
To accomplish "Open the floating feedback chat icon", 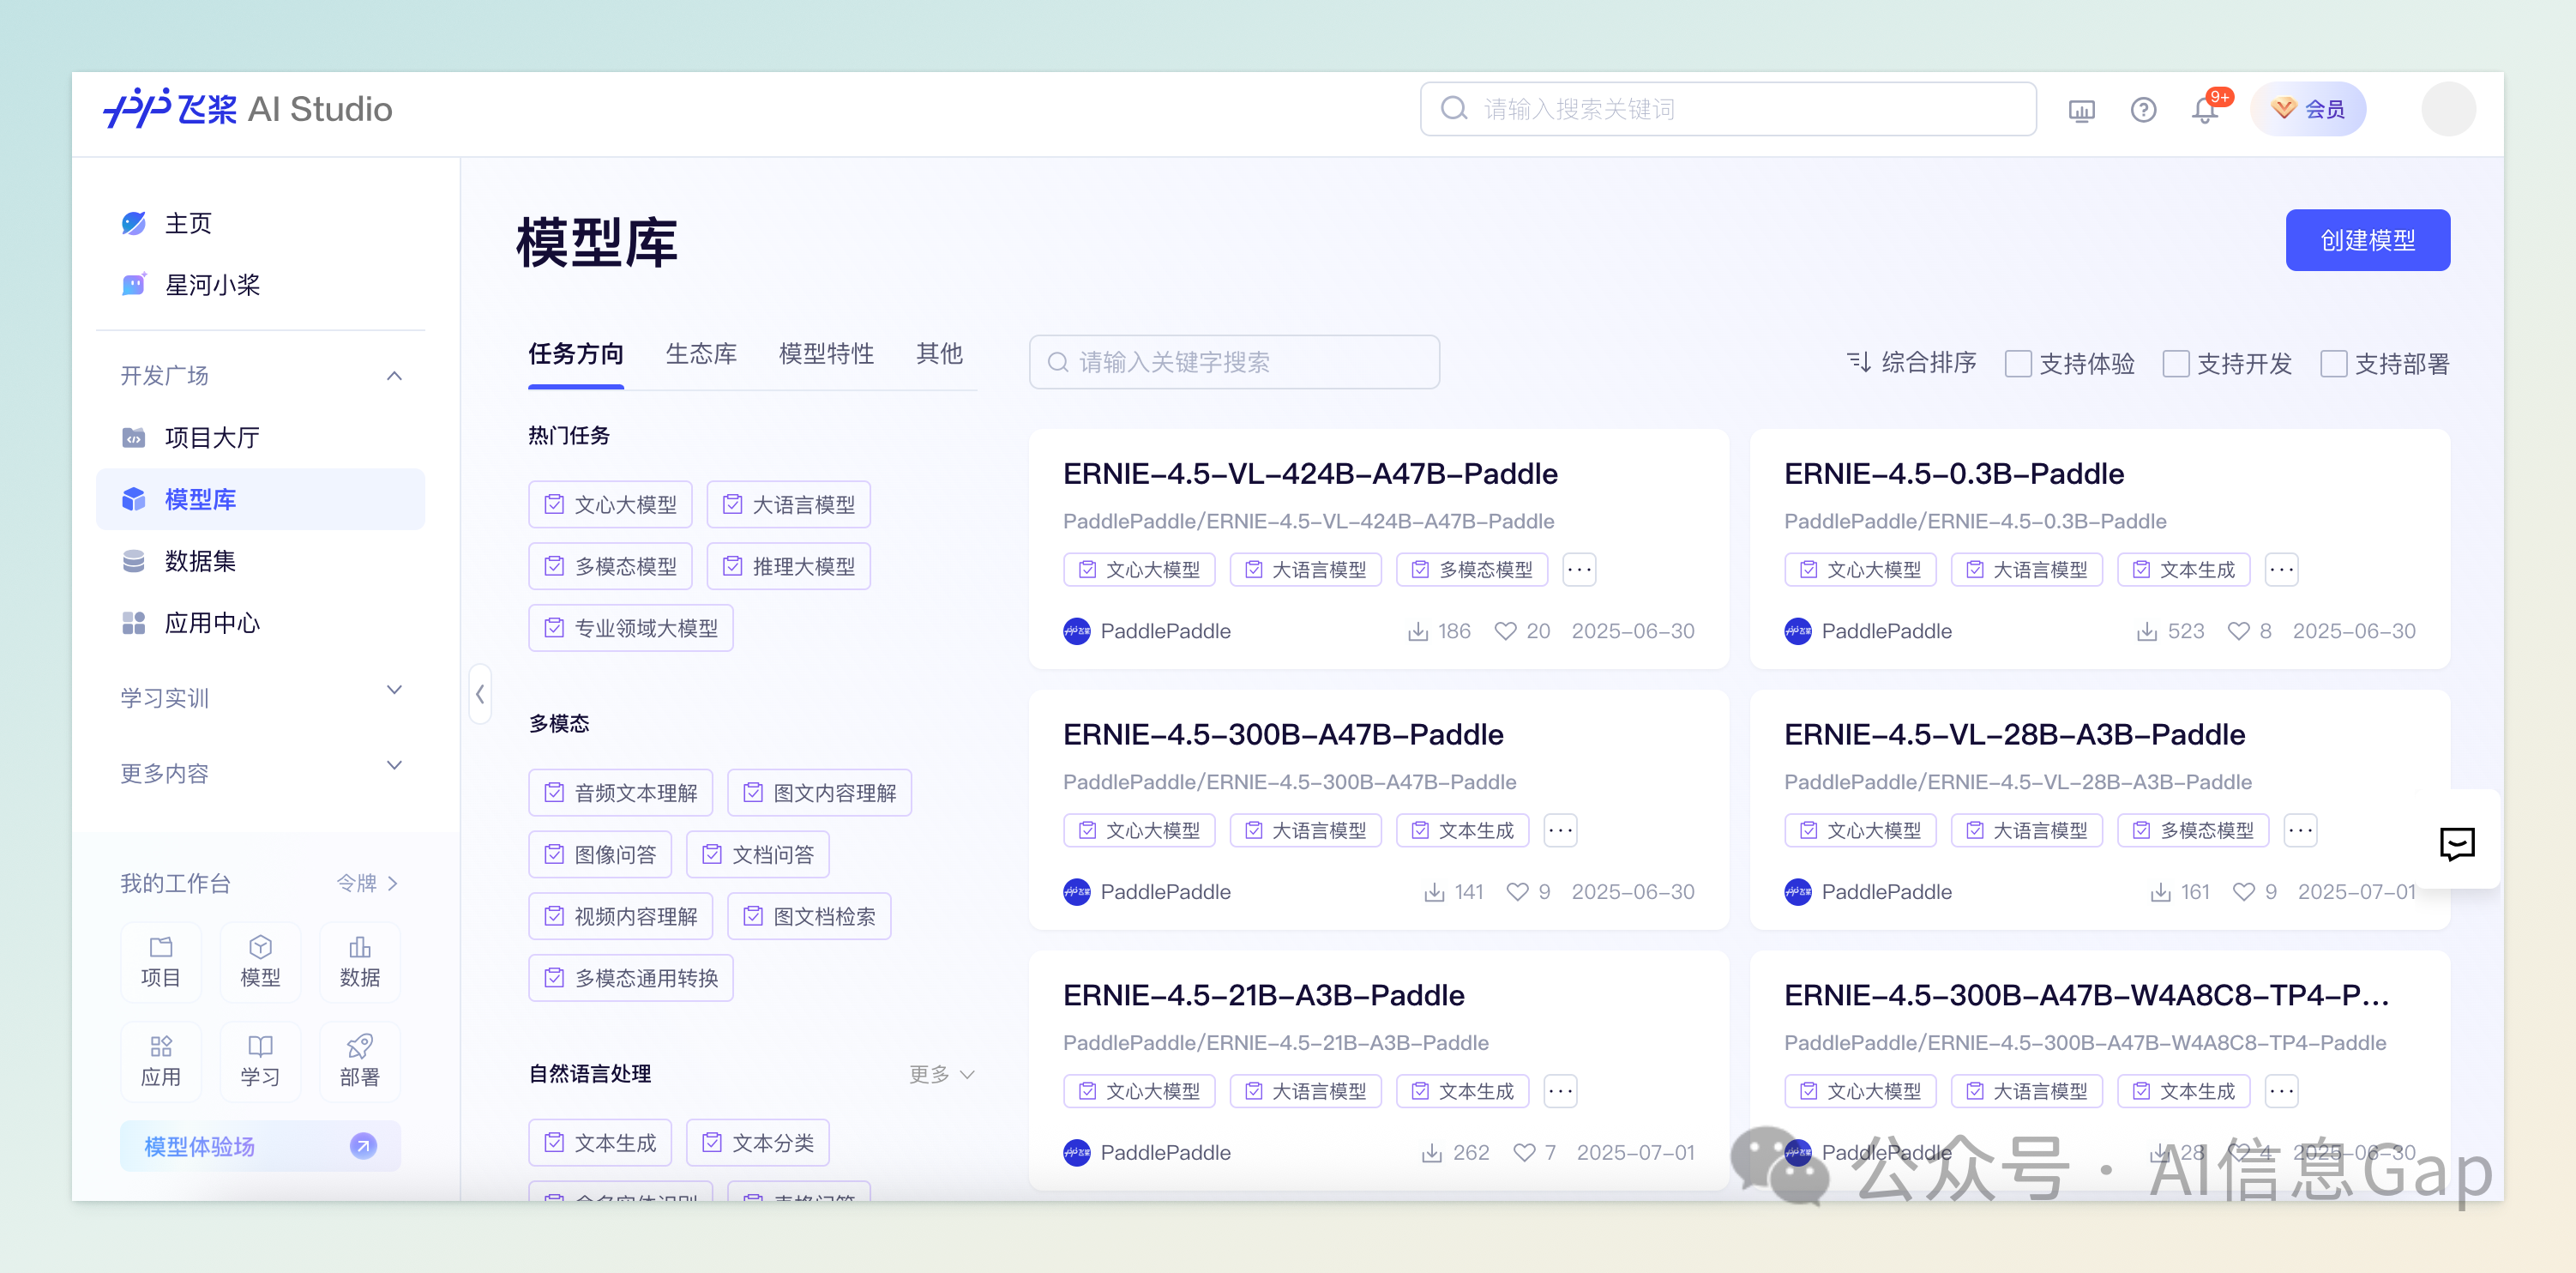I will pos(2456,843).
